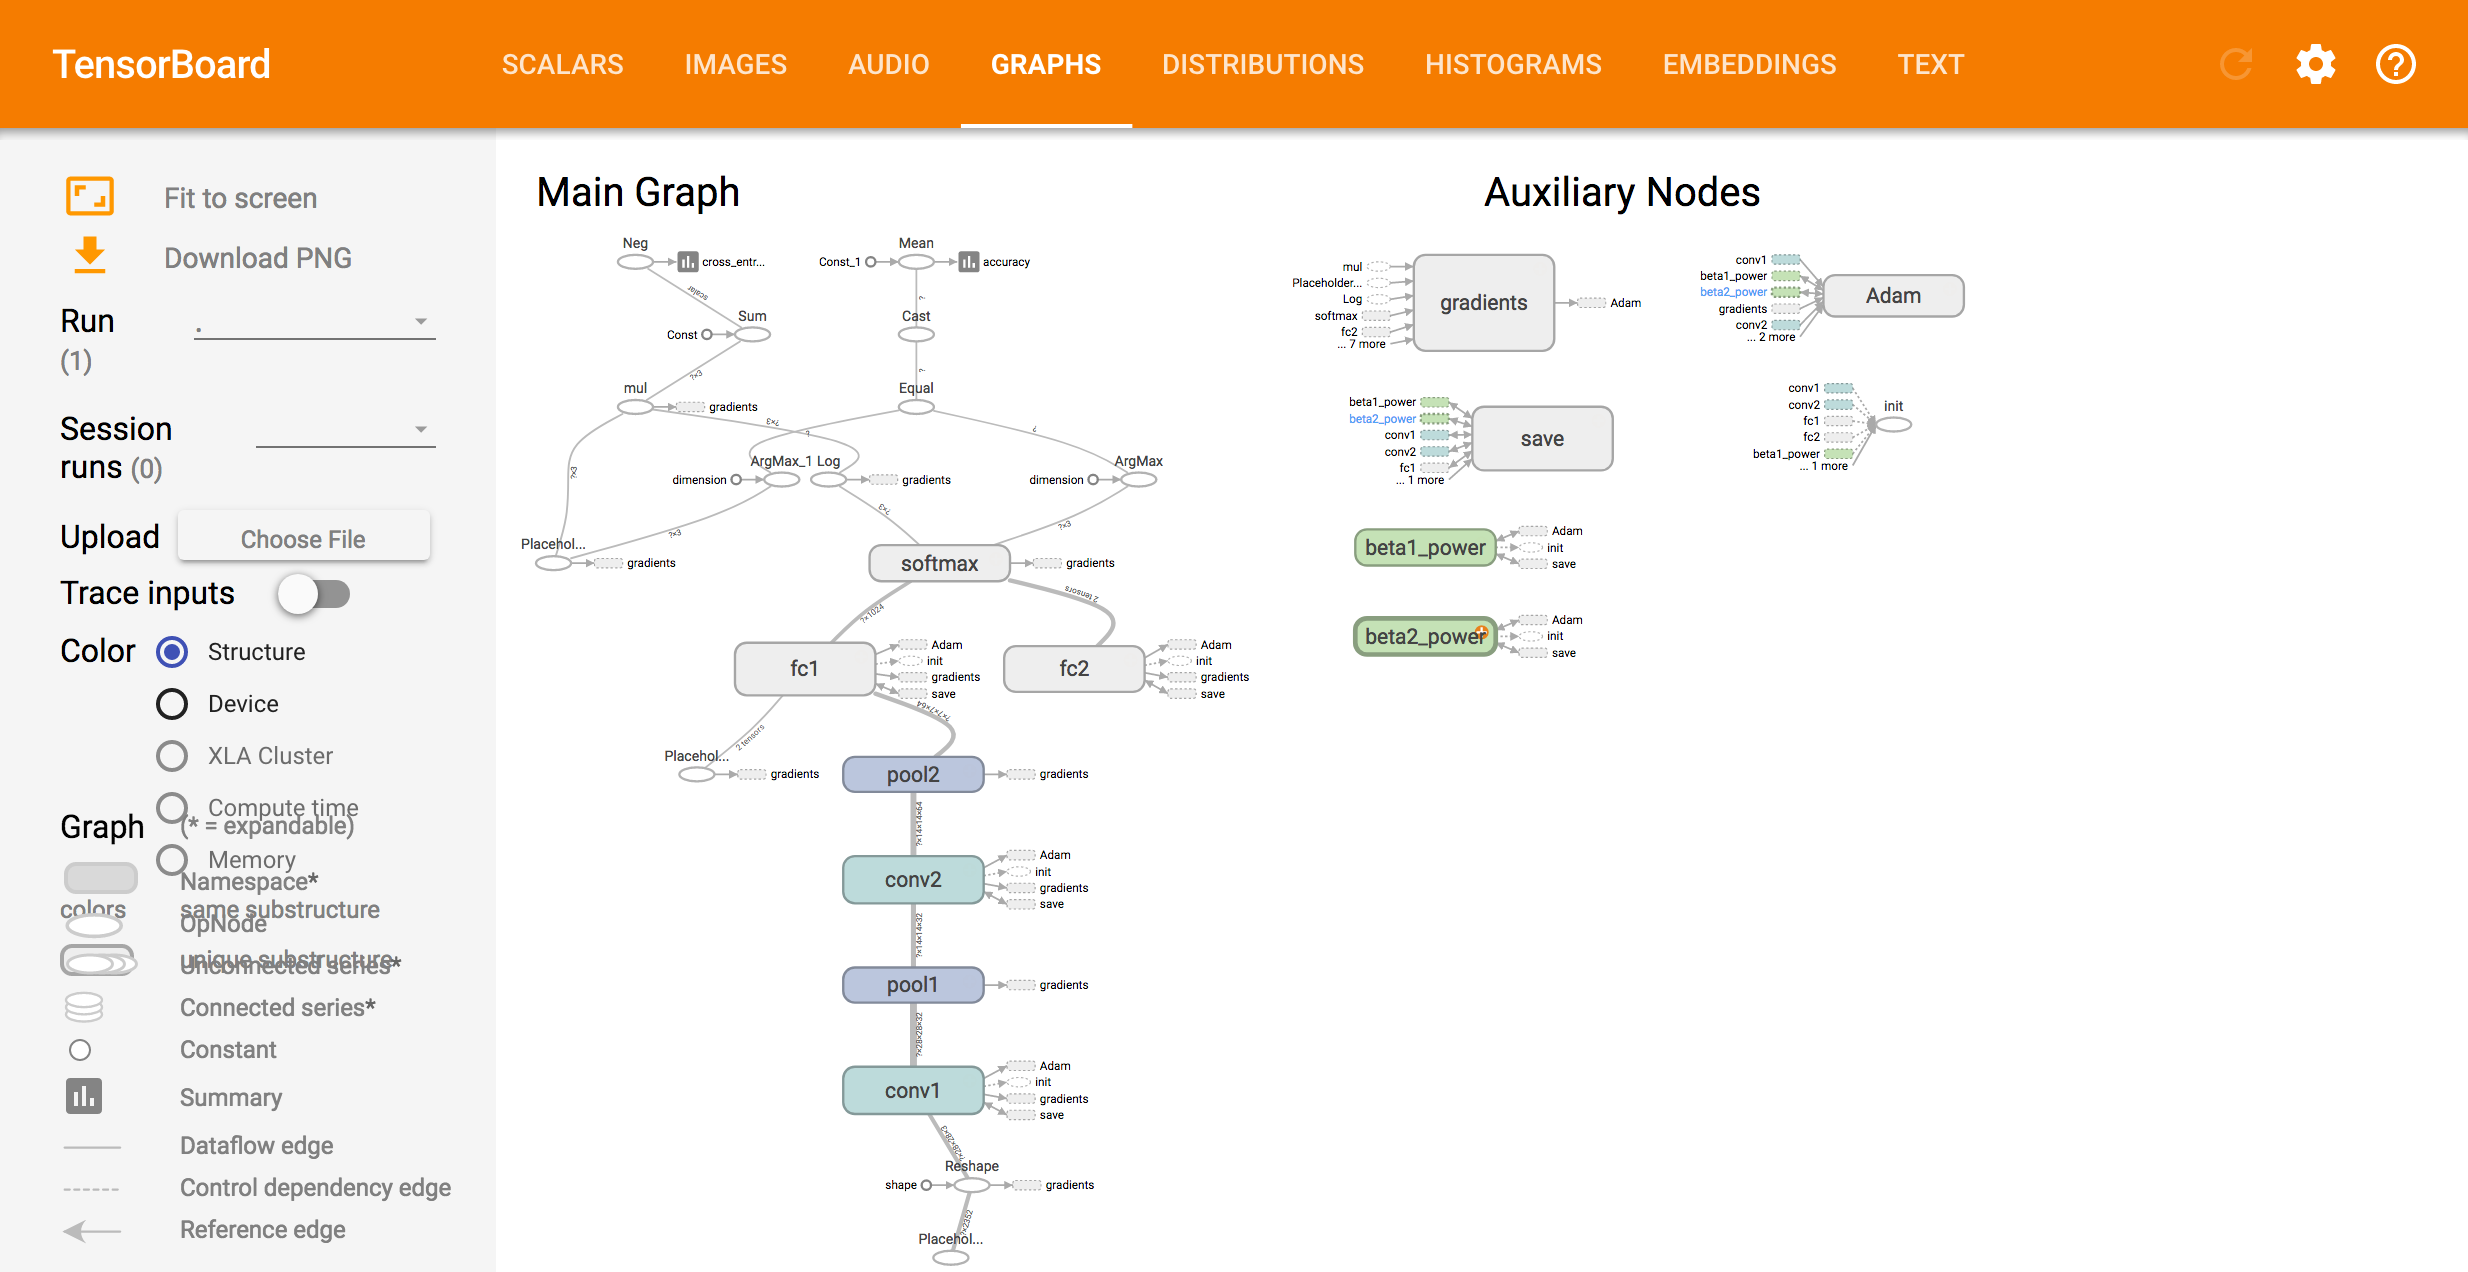The height and width of the screenshot is (1272, 2468).
Task: Select the init op node in Auxiliary Nodes
Action: (1893, 425)
